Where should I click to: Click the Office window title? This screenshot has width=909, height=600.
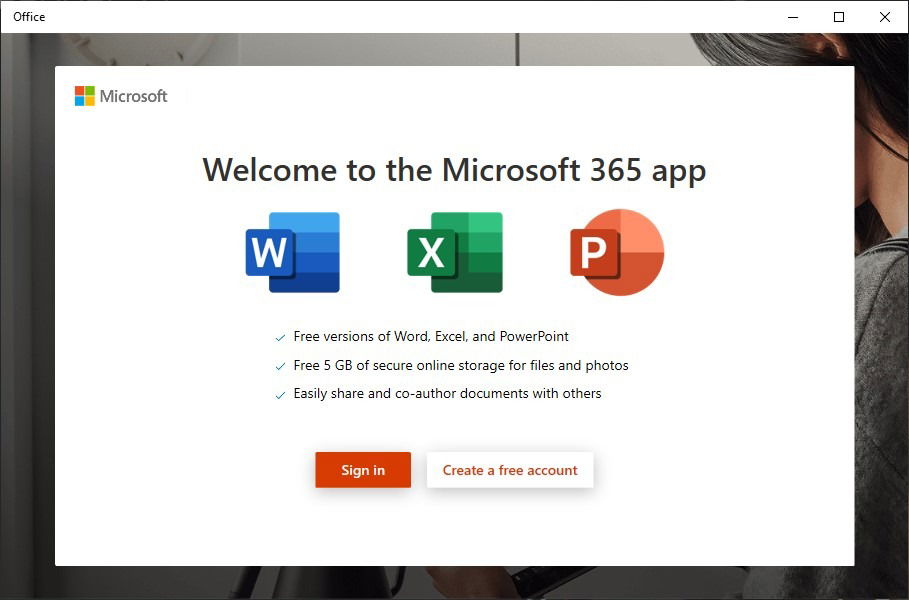click(29, 17)
